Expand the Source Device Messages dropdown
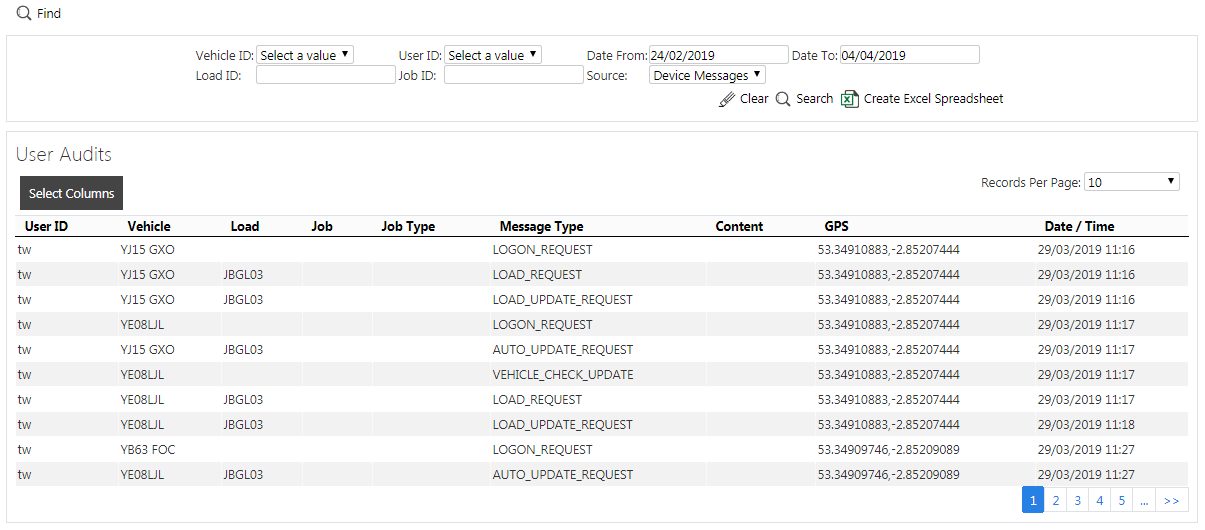Screen dimensions: 1205x530 [707, 75]
